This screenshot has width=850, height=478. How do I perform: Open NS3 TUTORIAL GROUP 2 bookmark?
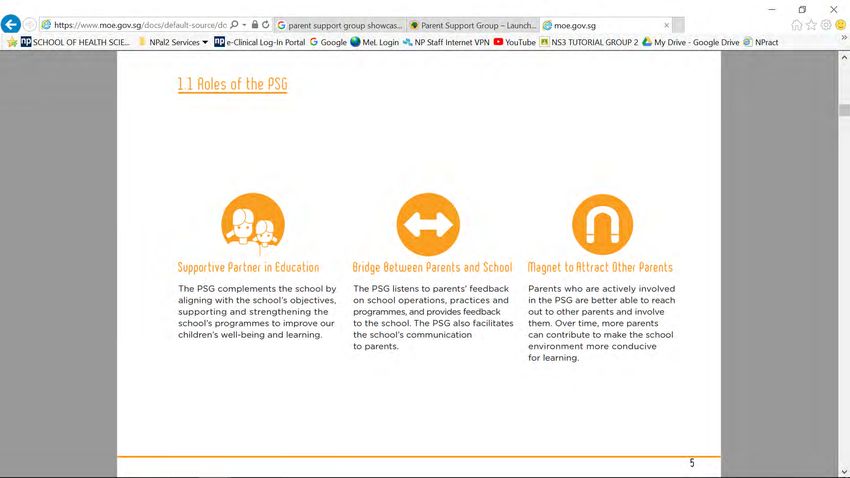tap(589, 42)
